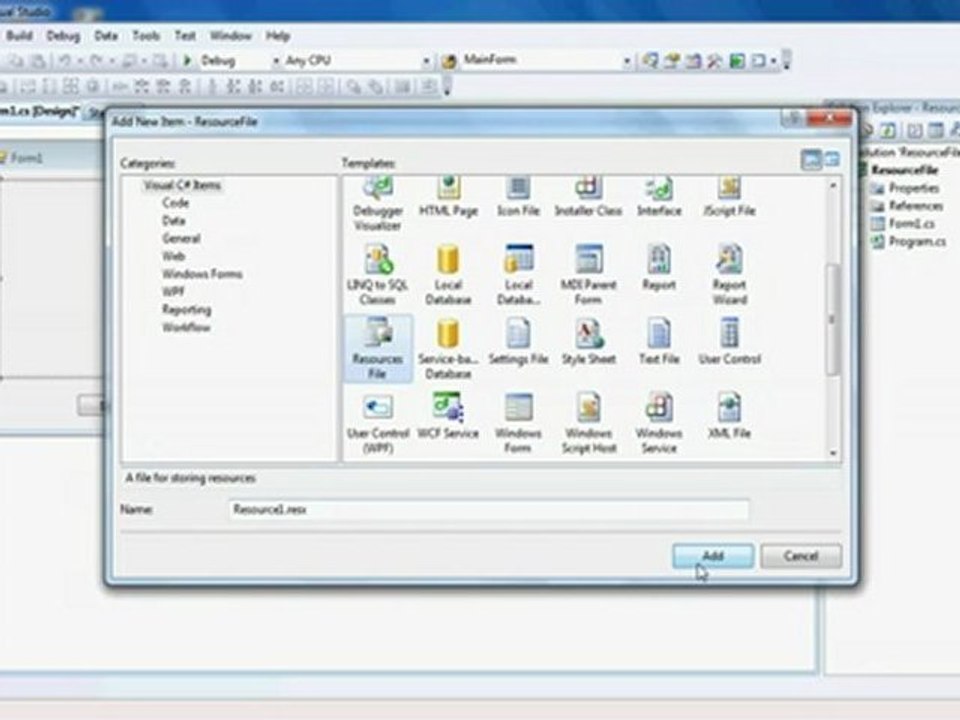Choose the Local Database template
The width and height of the screenshot is (960, 720).
click(x=448, y=275)
